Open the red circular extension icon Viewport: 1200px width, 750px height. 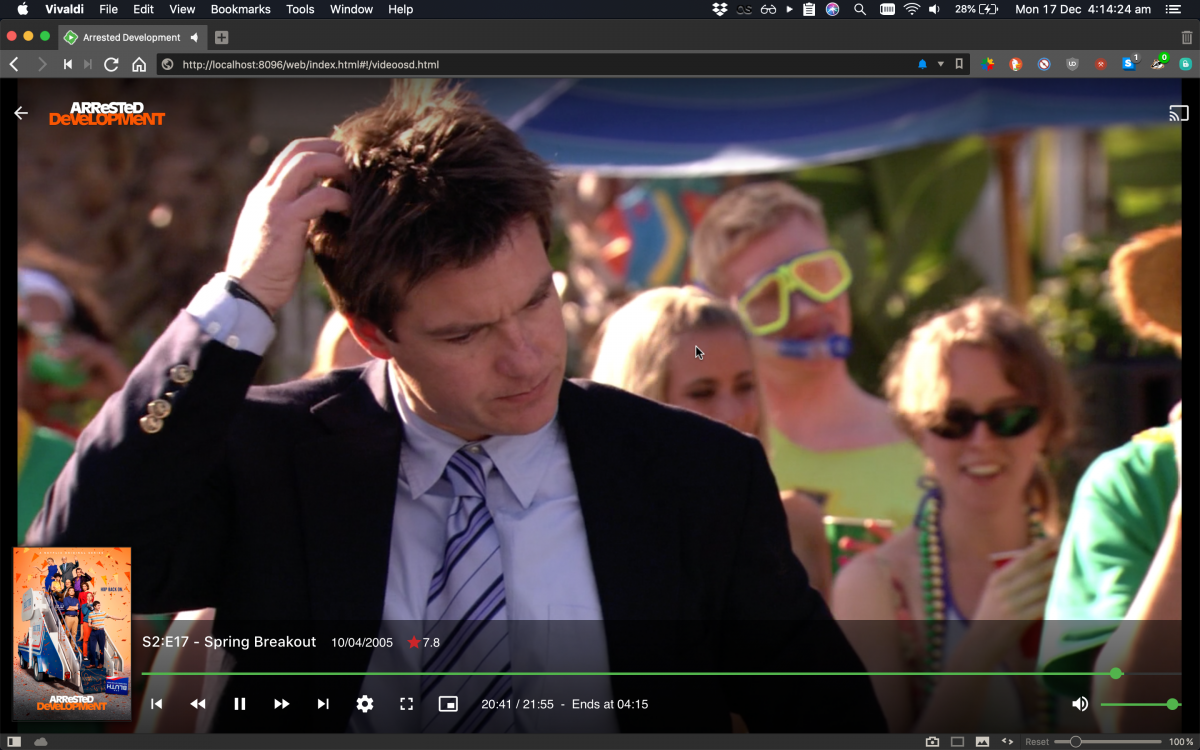(x=1100, y=64)
